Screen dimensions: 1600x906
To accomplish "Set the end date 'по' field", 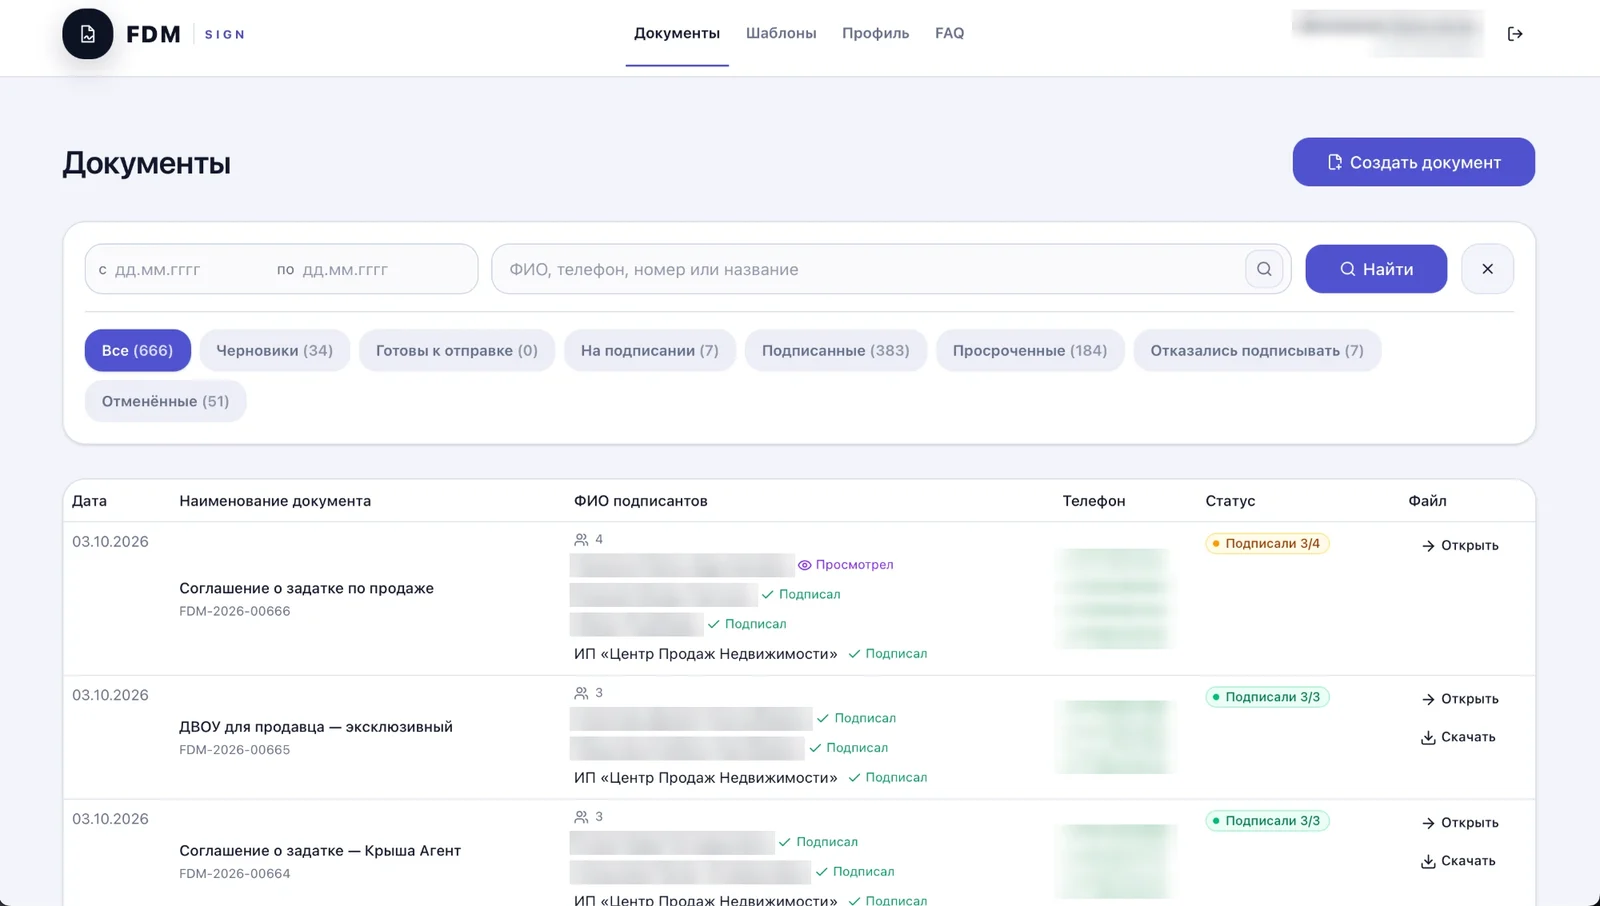I will [360, 270].
